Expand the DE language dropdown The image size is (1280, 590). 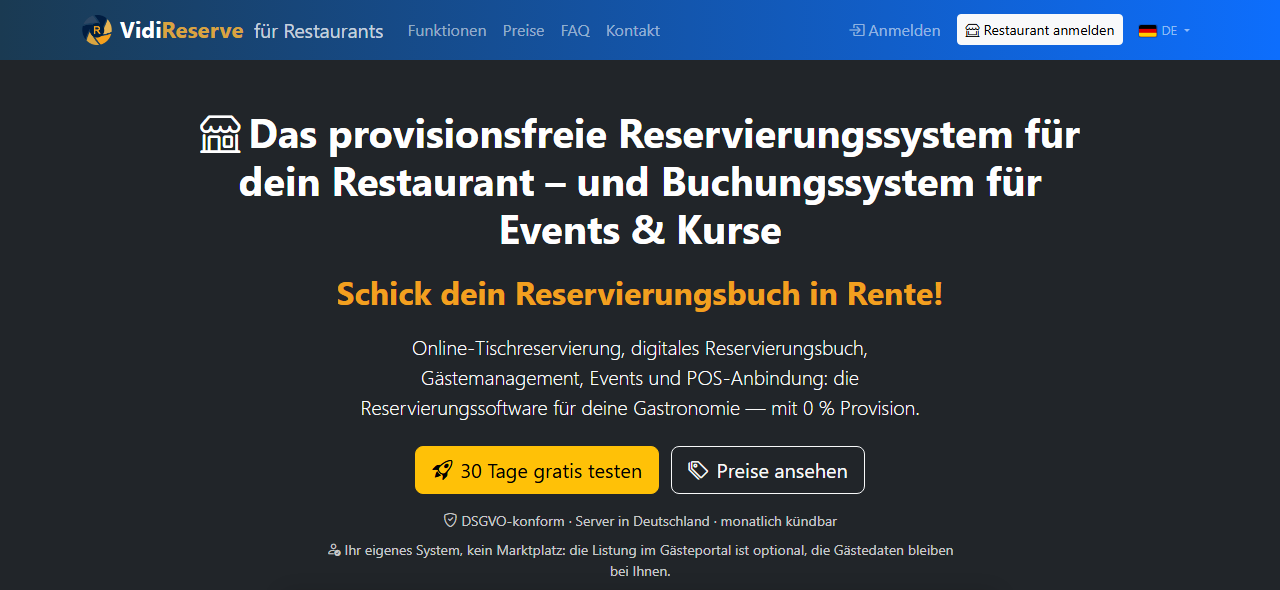pyautogui.click(x=1165, y=30)
